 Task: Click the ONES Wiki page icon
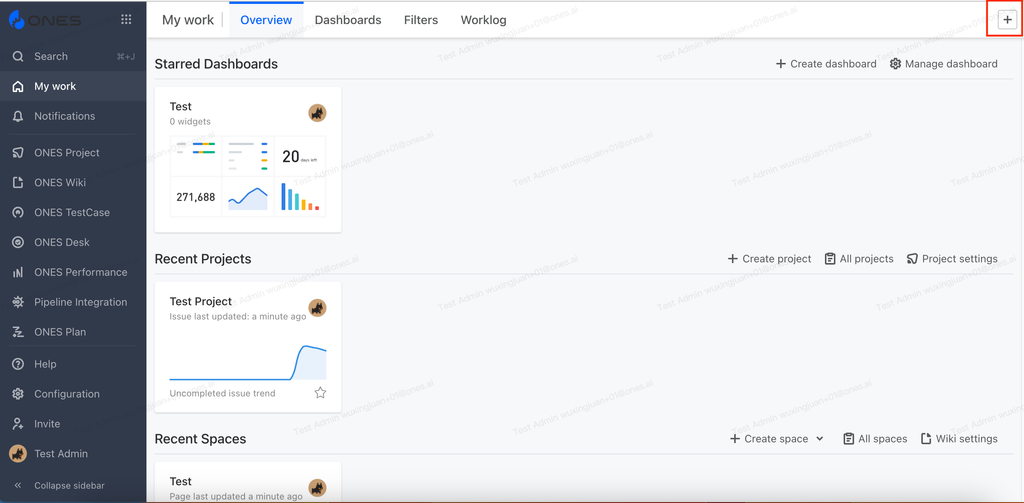tap(18, 182)
